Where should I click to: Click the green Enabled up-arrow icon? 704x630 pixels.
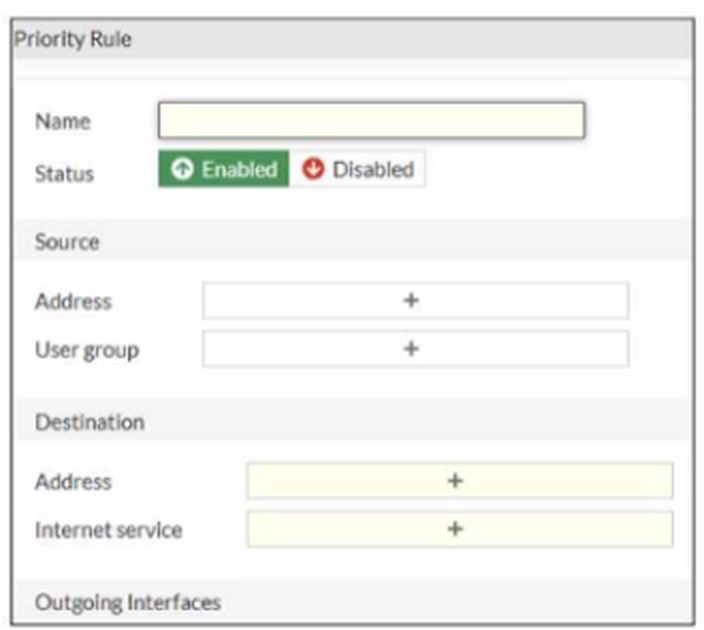(182, 169)
